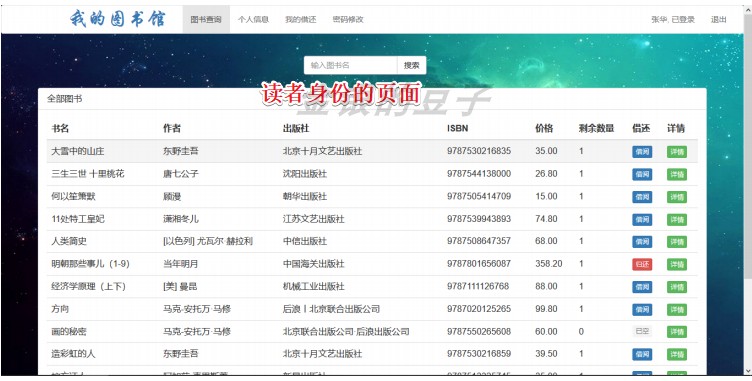Open details for 11处特工皇妃

pyautogui.click(x=676, y=219)
